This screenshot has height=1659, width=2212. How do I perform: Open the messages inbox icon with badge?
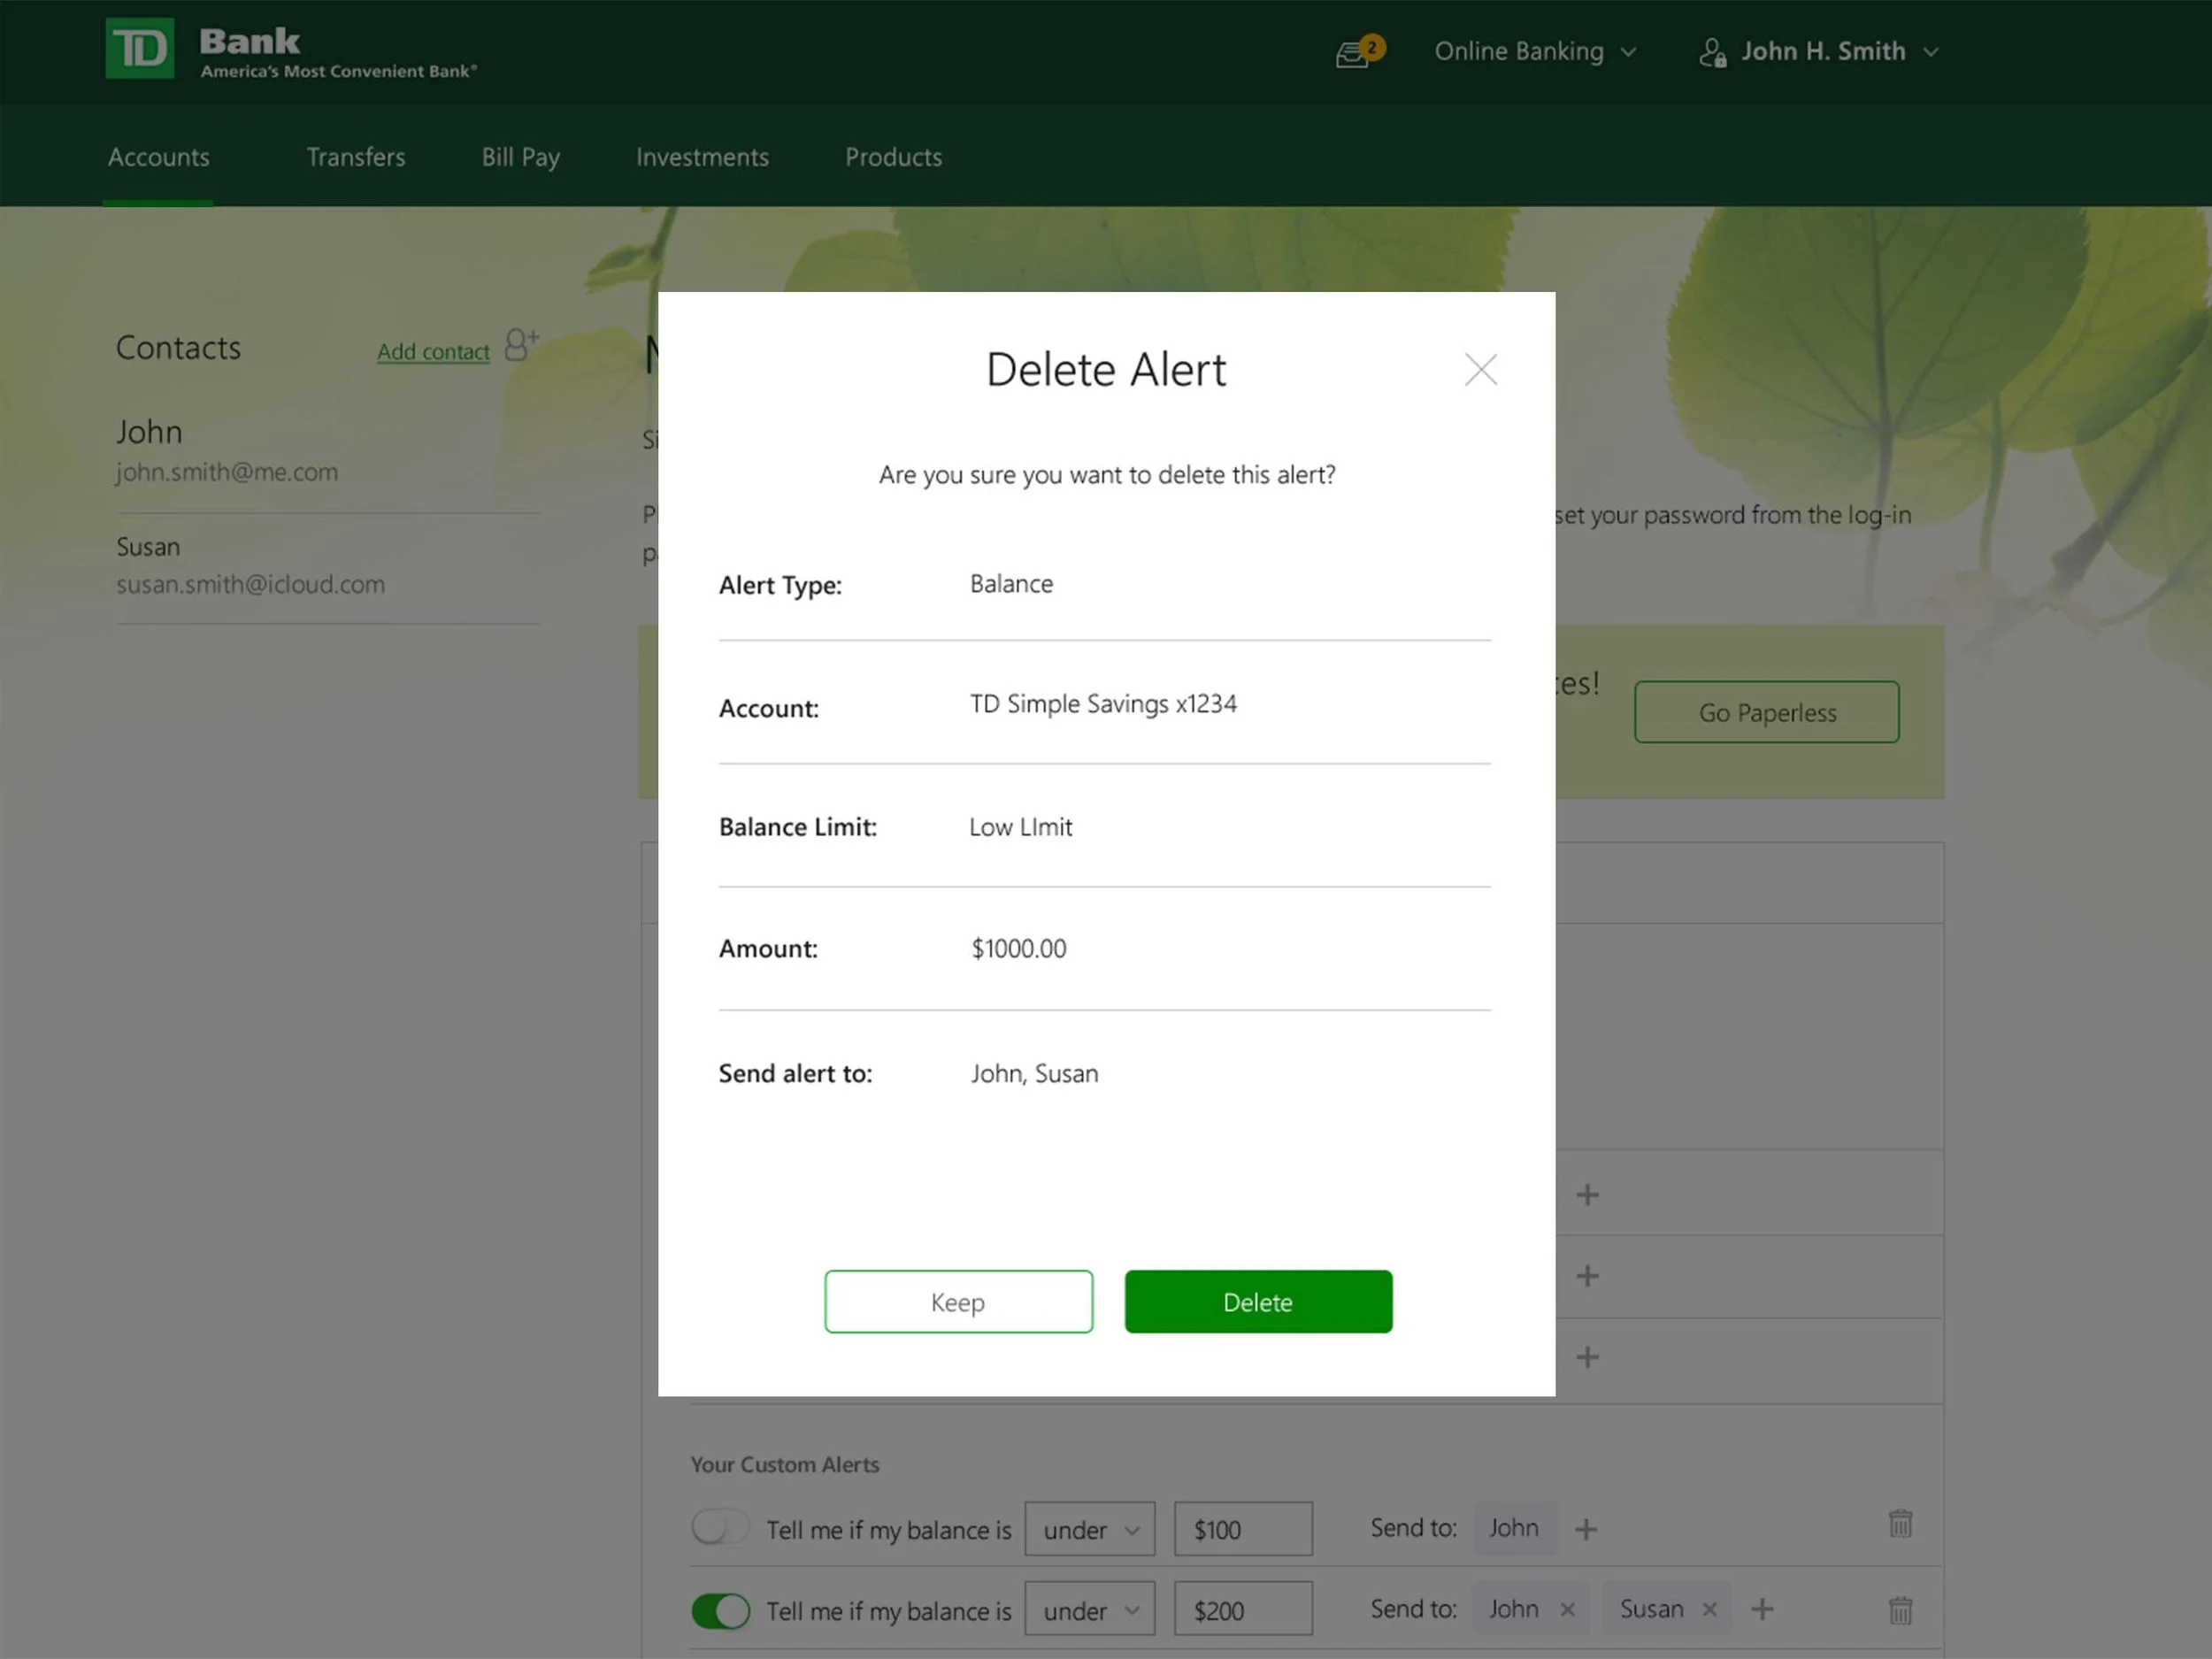1359,52
